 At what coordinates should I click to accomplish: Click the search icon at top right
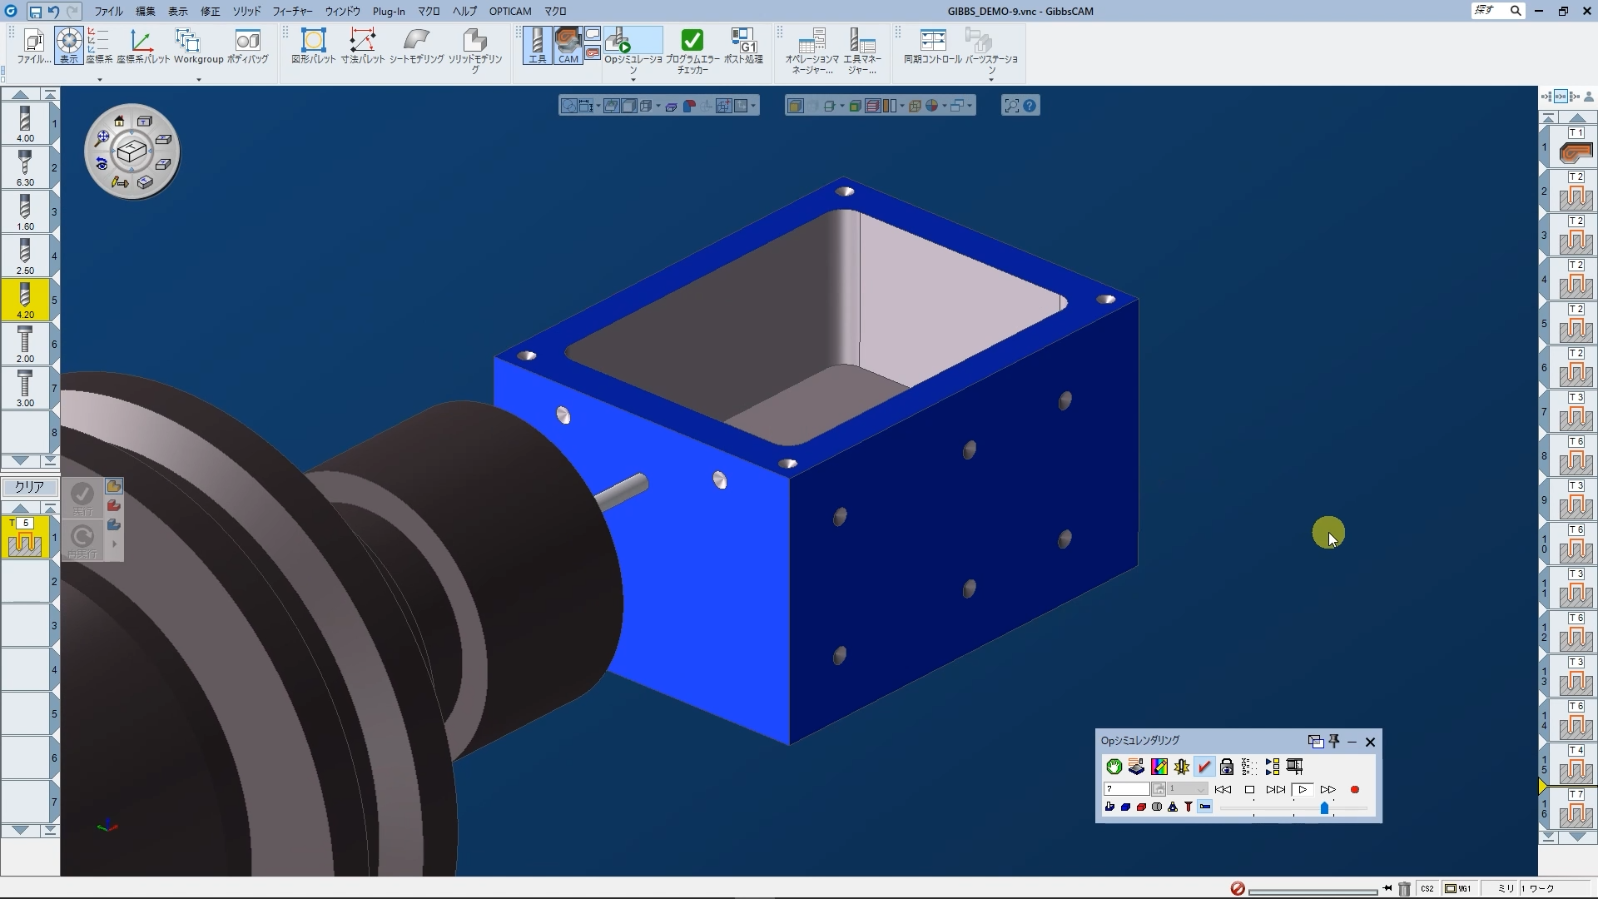coord(1516,11)
